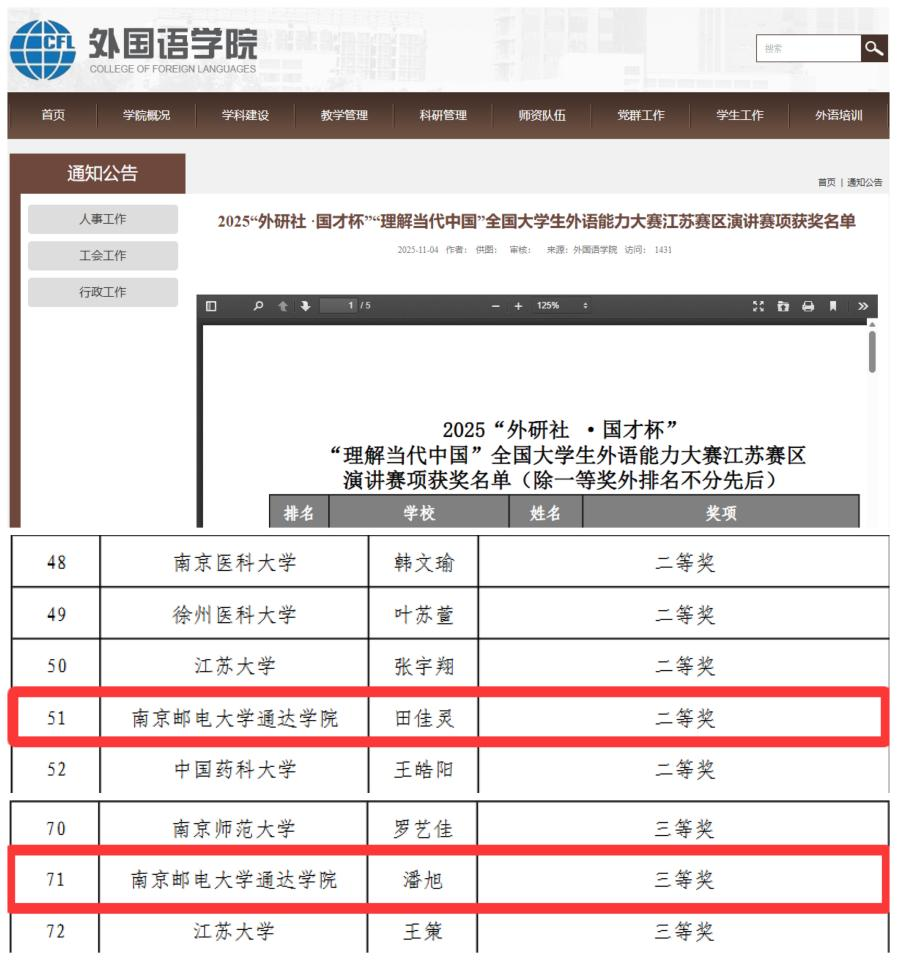Toggle the PDF viewer sidebar
The height and width of the screenshot is (960, 897).
211,306
